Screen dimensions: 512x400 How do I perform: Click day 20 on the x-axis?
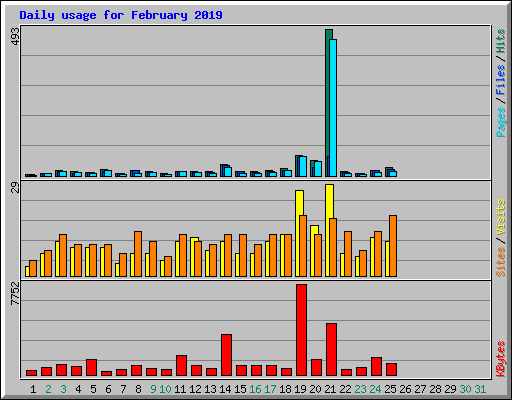point(315,389)
